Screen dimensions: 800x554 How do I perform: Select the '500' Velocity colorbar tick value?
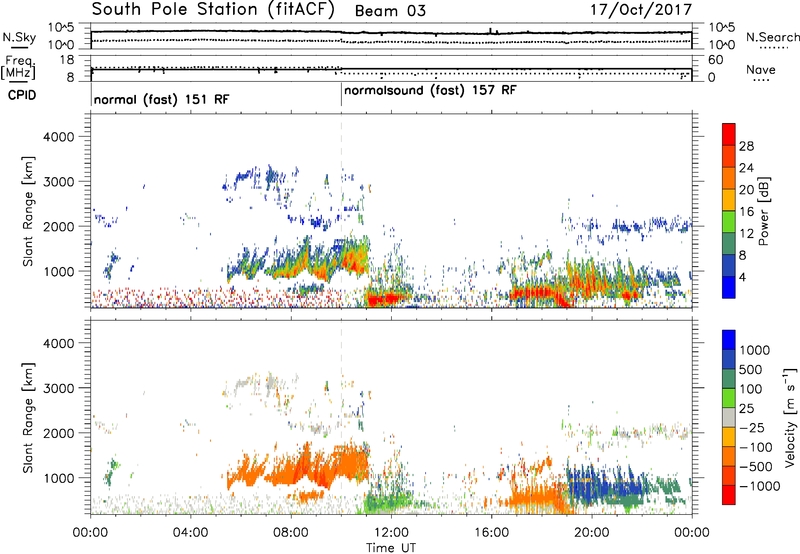pyautogui.click(x=751, y=370)
